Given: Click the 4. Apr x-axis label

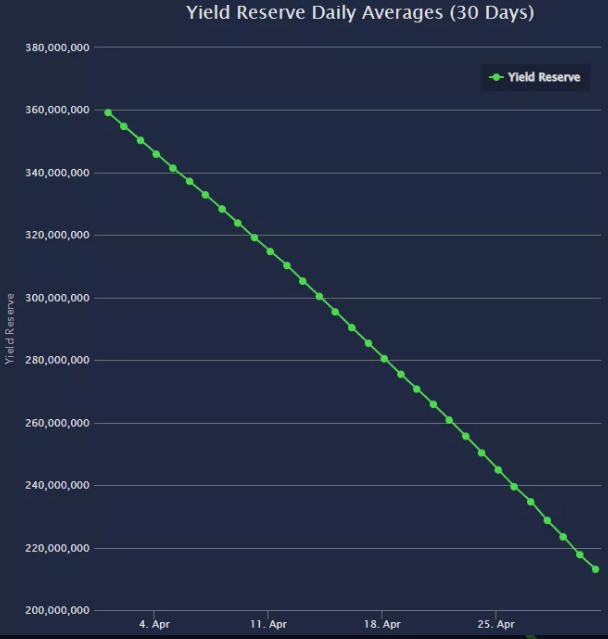Looking at the screenshot, I should tap(154, 625).
